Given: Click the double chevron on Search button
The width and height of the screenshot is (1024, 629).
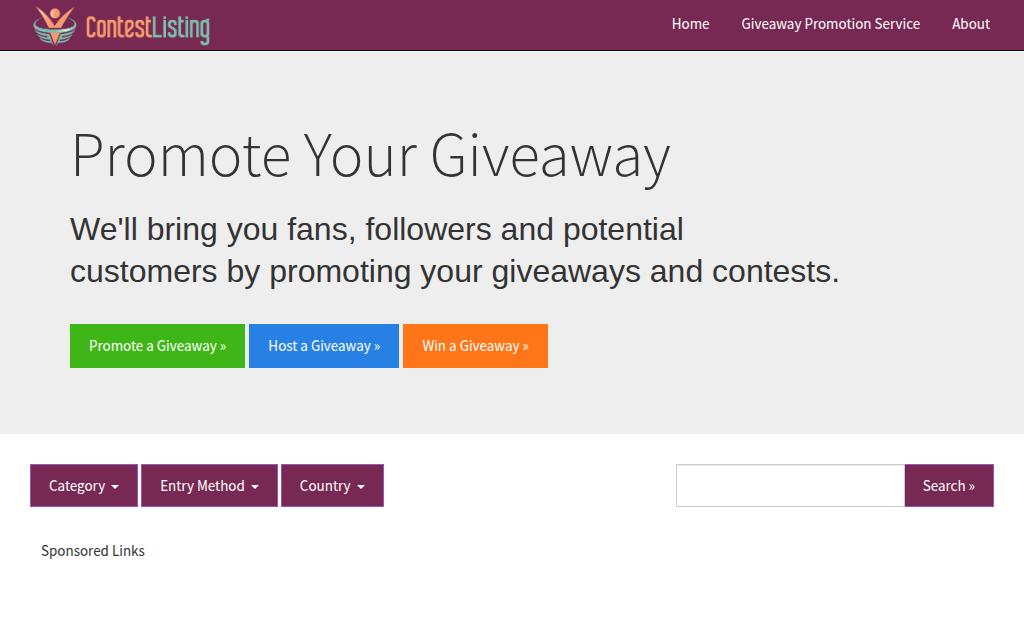Looking at the screenshot, I should [x=972, y=487].
